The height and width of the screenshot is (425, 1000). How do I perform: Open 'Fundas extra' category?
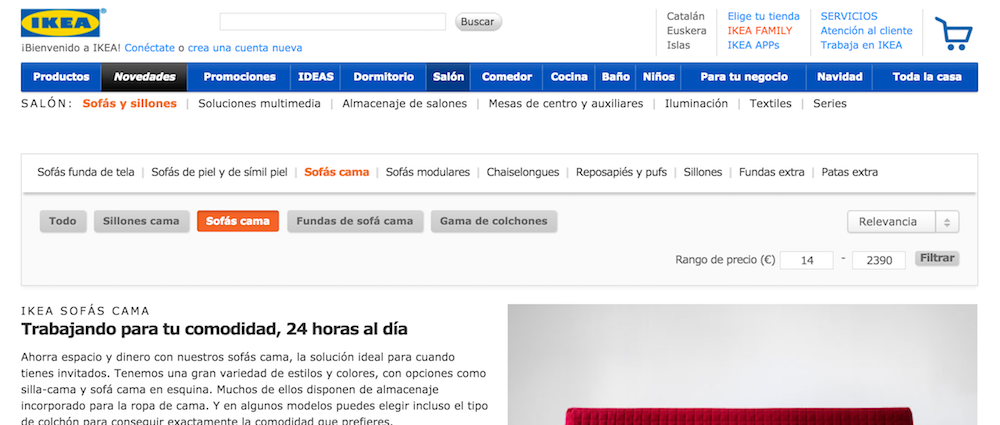point(771,172)
